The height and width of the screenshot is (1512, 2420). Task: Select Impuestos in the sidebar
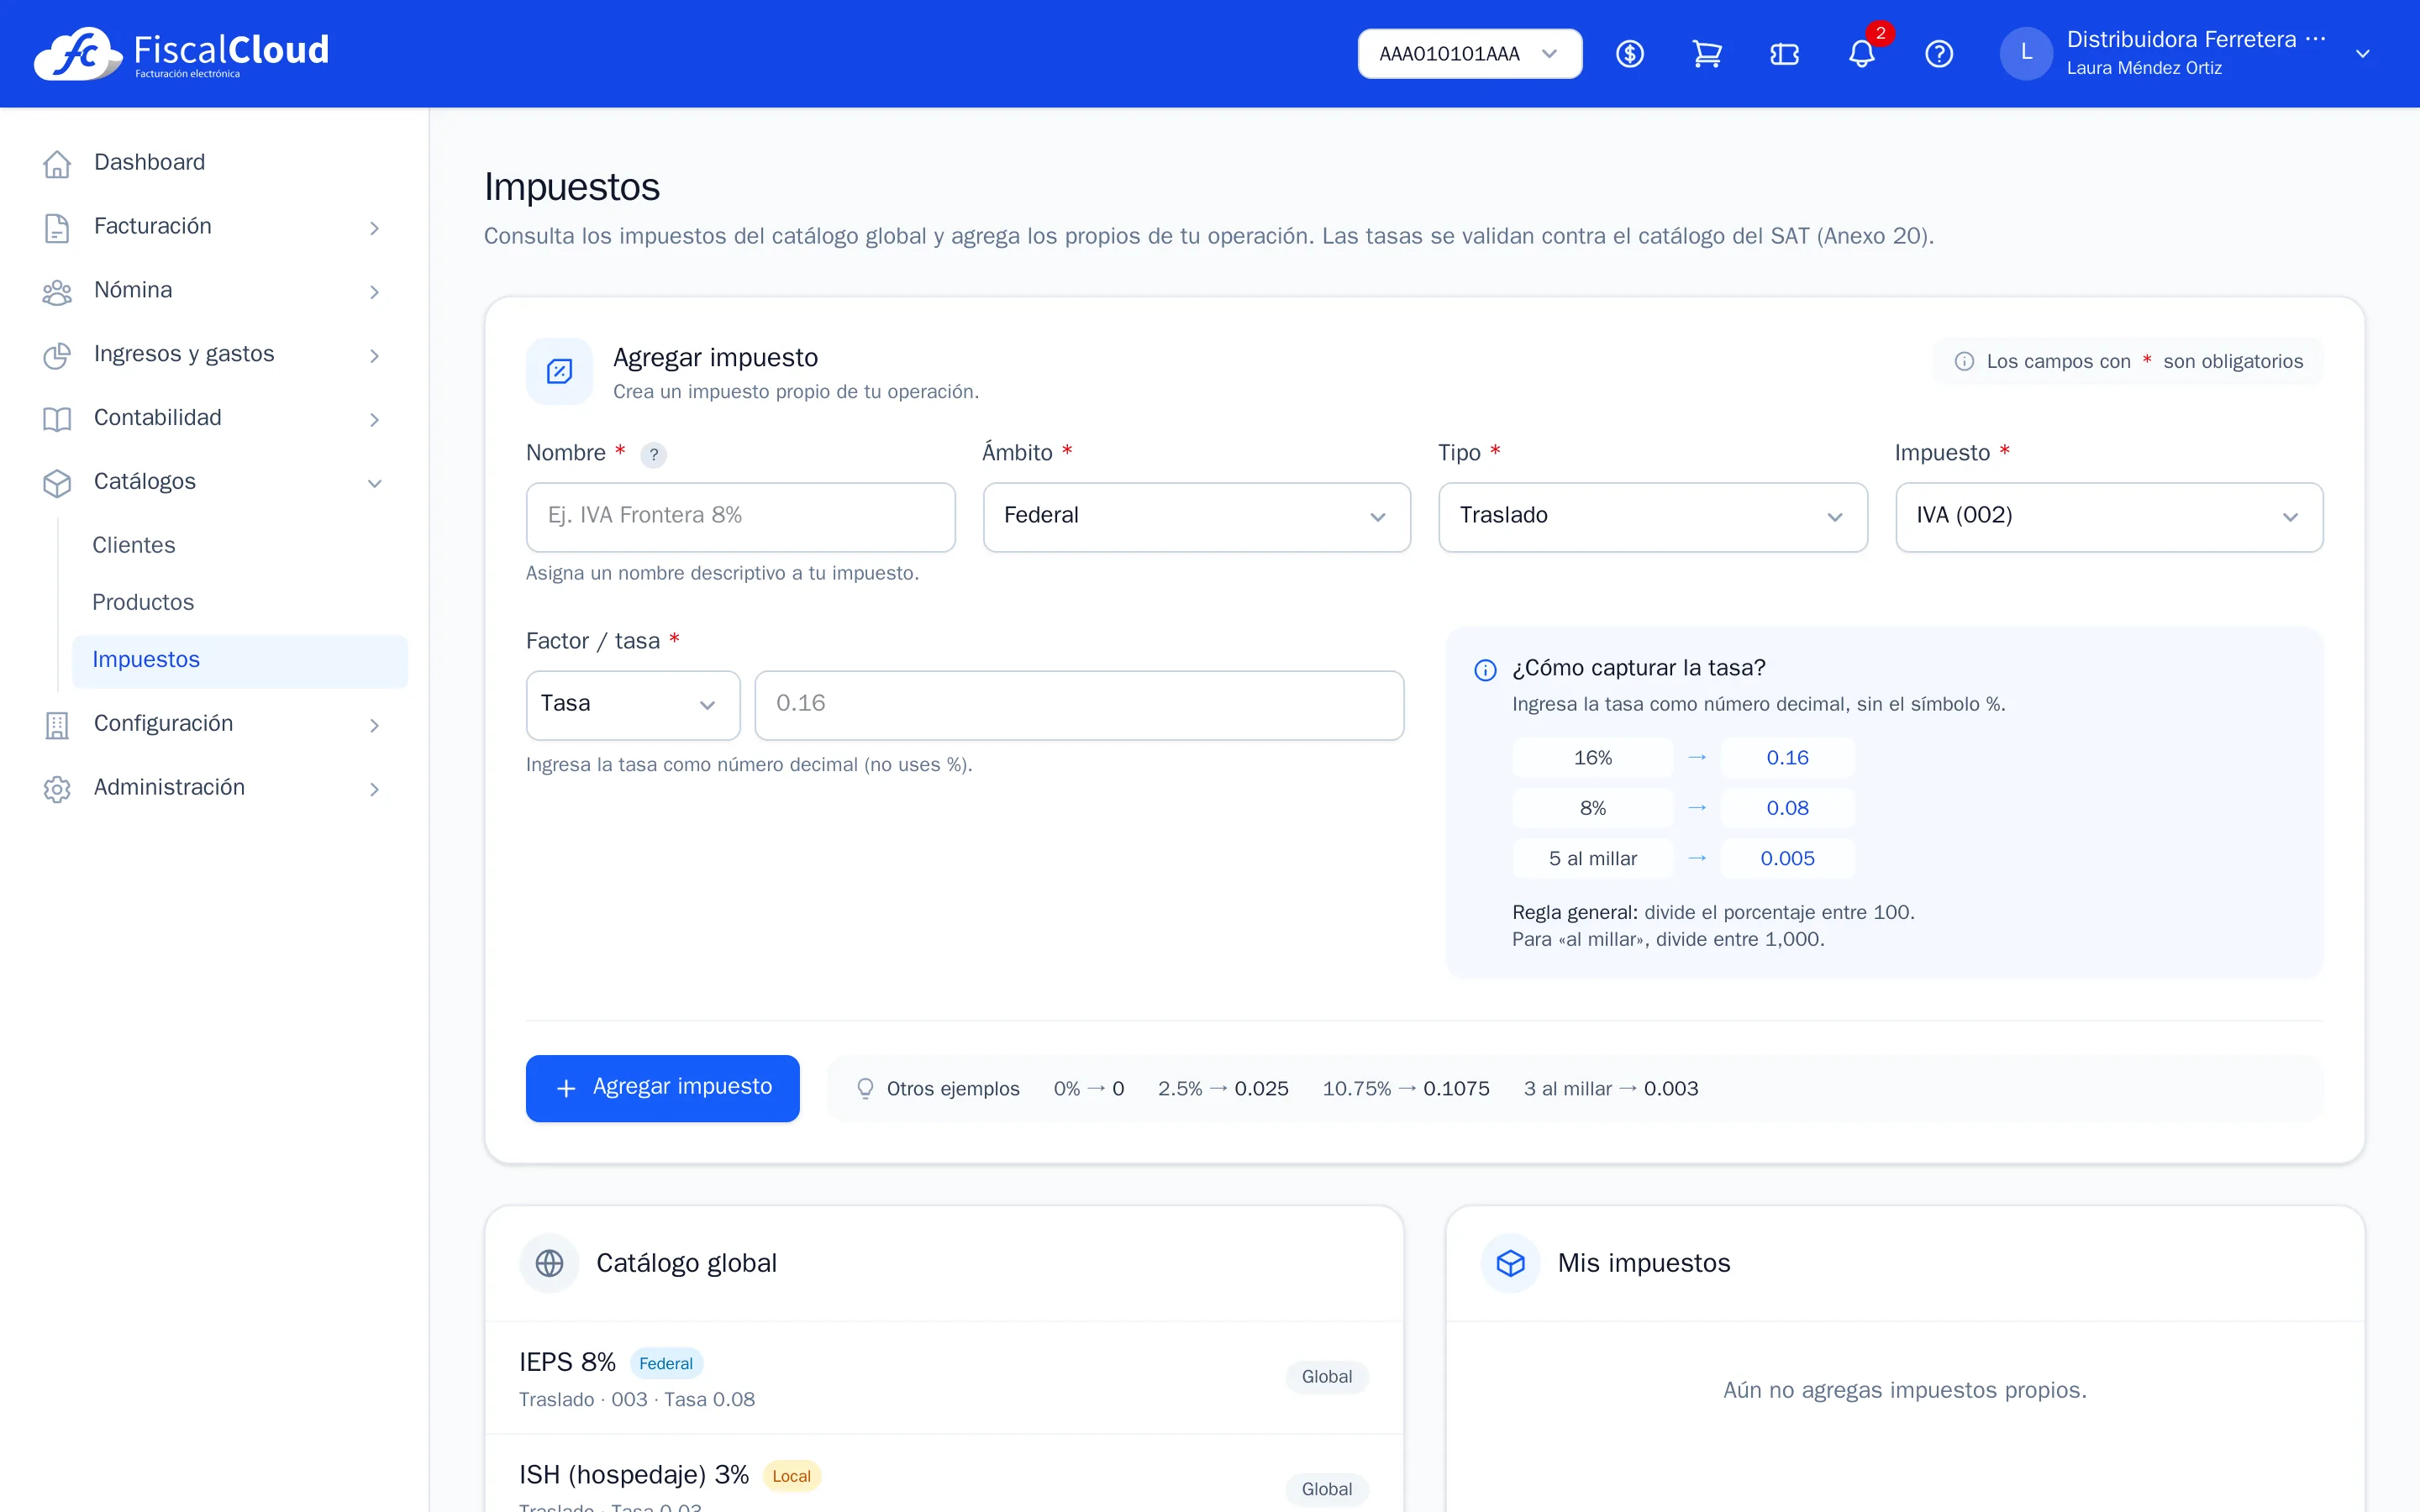[240, 660]
